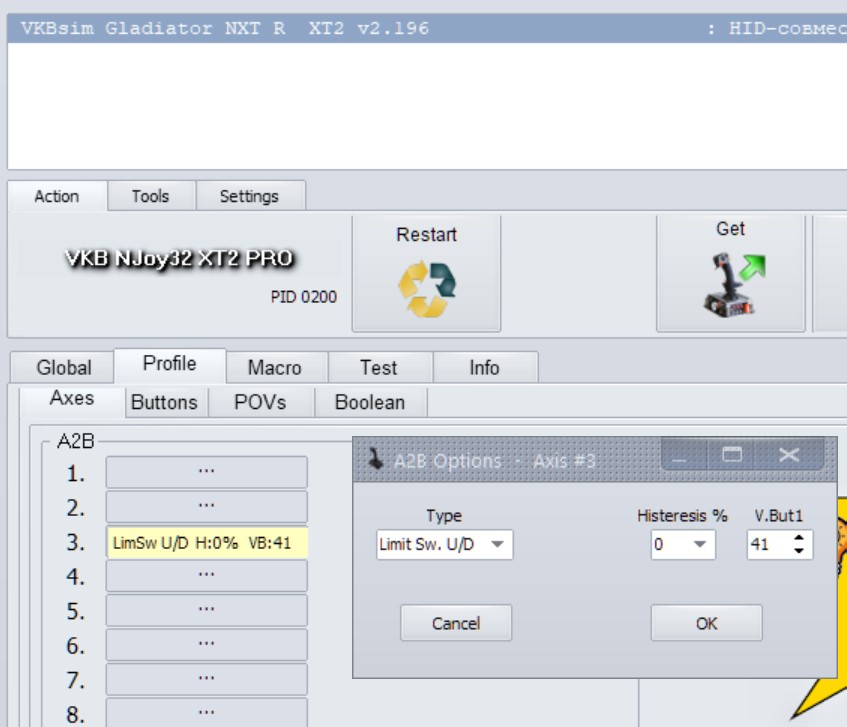
Task: Switch to the Global tab
Action: tap(63, 368)
